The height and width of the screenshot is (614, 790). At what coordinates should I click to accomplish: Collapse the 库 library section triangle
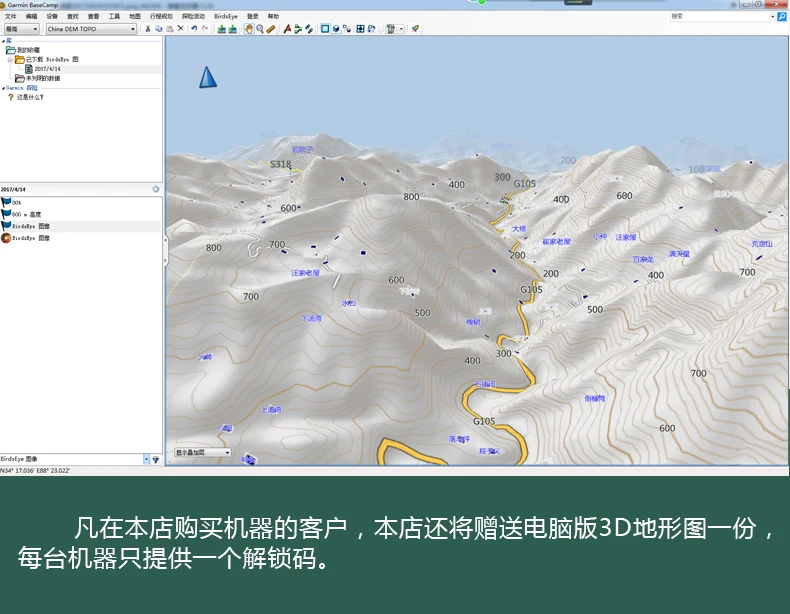[x=3, y=41]
